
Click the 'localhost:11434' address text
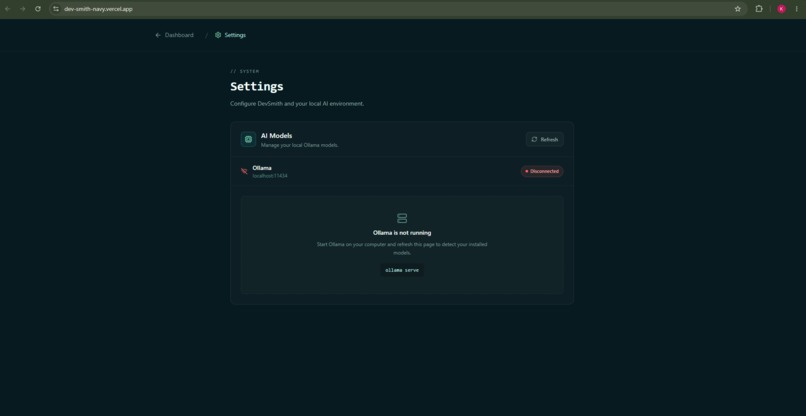pos(270,176)
